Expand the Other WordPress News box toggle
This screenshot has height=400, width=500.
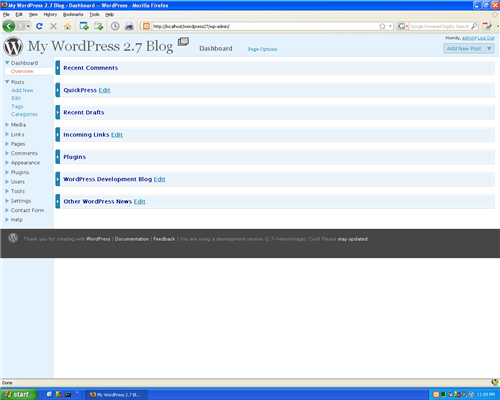(58, 201)
